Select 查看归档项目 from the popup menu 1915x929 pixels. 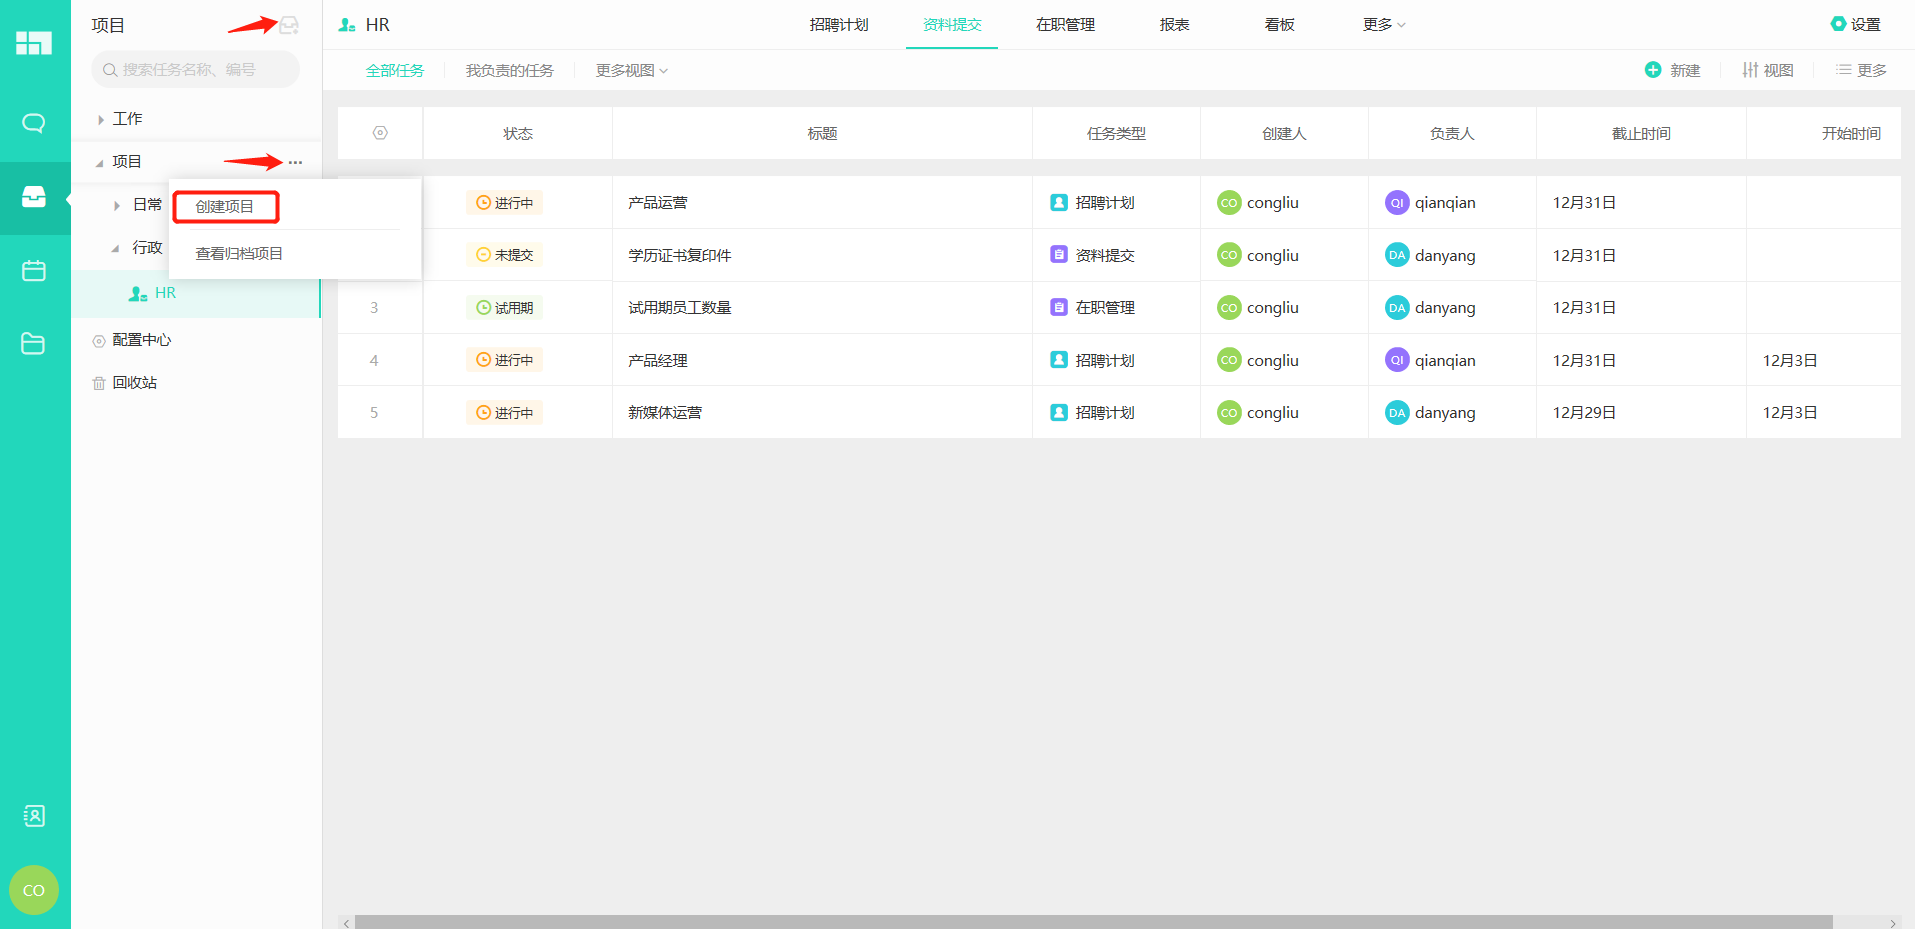[x=239, y=254]
